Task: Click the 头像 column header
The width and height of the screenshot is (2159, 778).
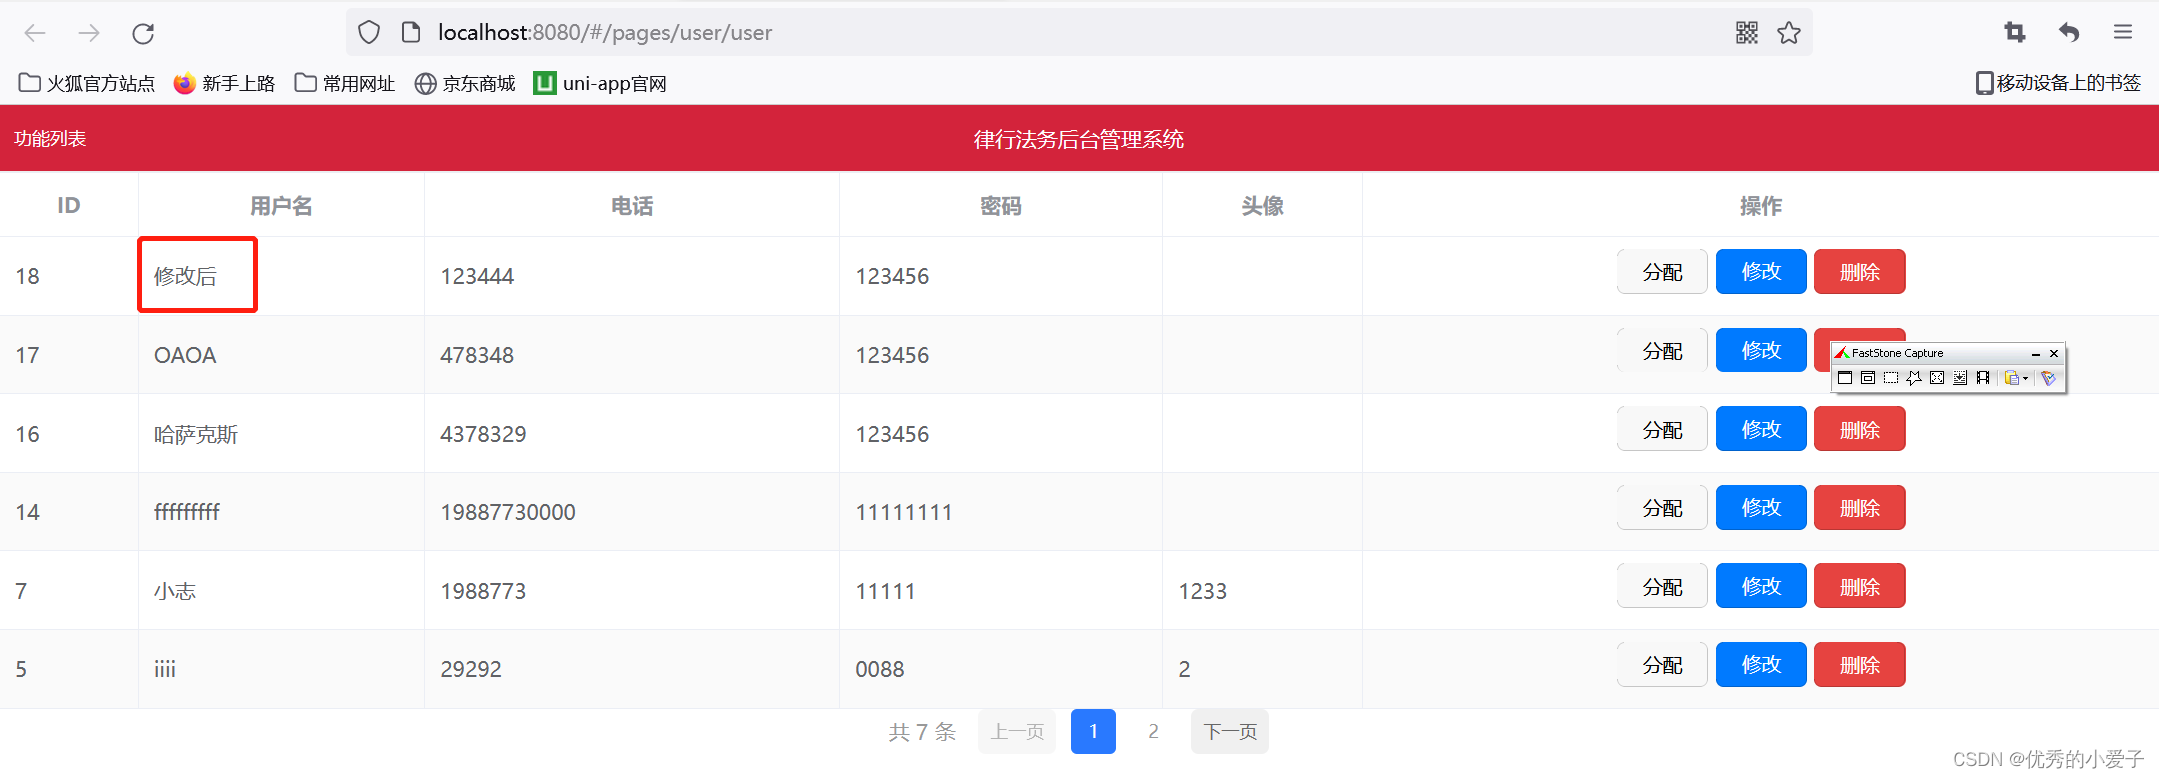Action: pyautogui.click(x=1262, y=206)
